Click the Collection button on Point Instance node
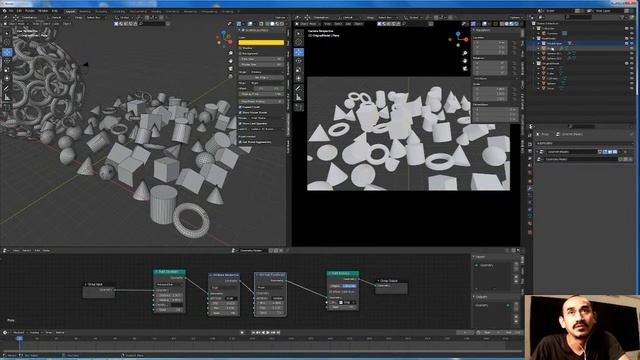The image size is (640, 360). pyautogui.click(x=349, y=286)
